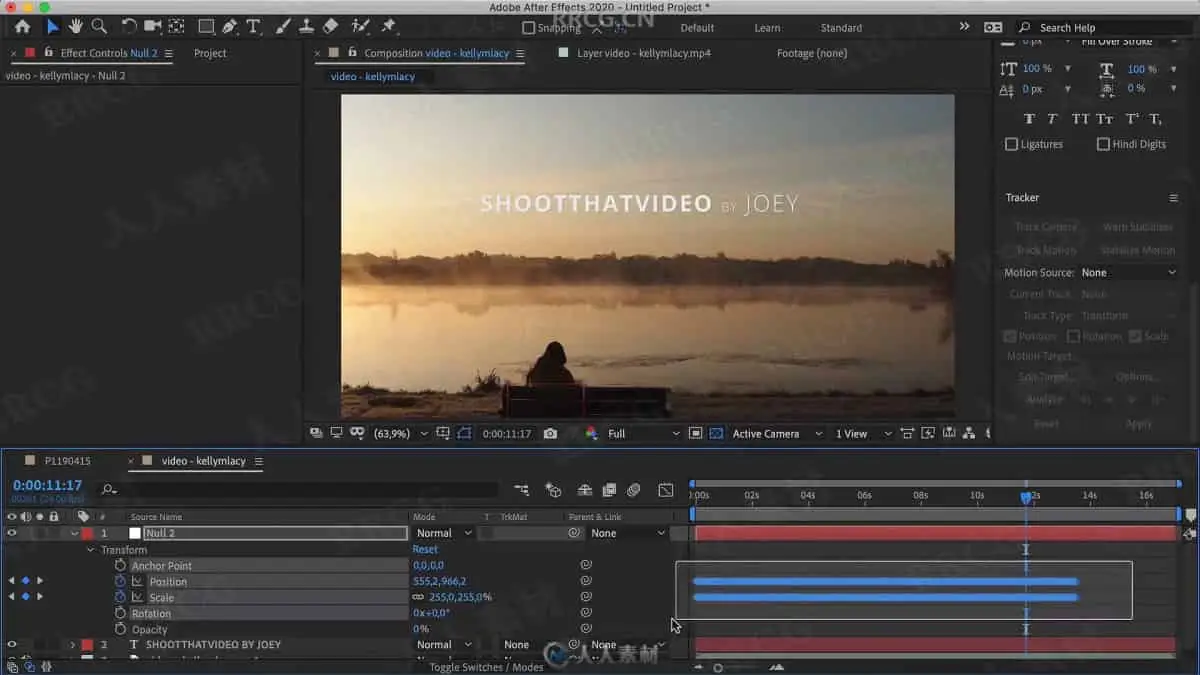Switch to the Project panel tab
The image size is (1200, 675).
(210, 53)
